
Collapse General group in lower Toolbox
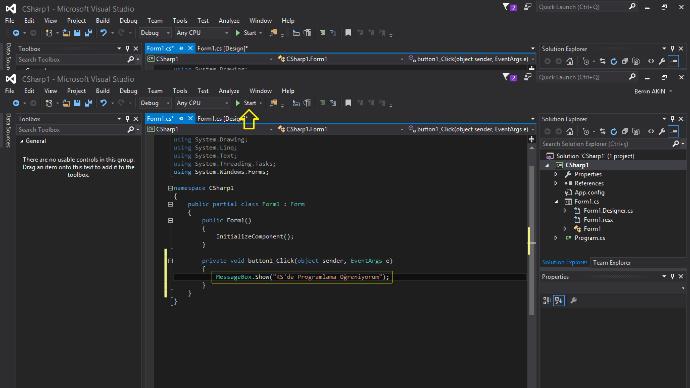pos(22,141)
